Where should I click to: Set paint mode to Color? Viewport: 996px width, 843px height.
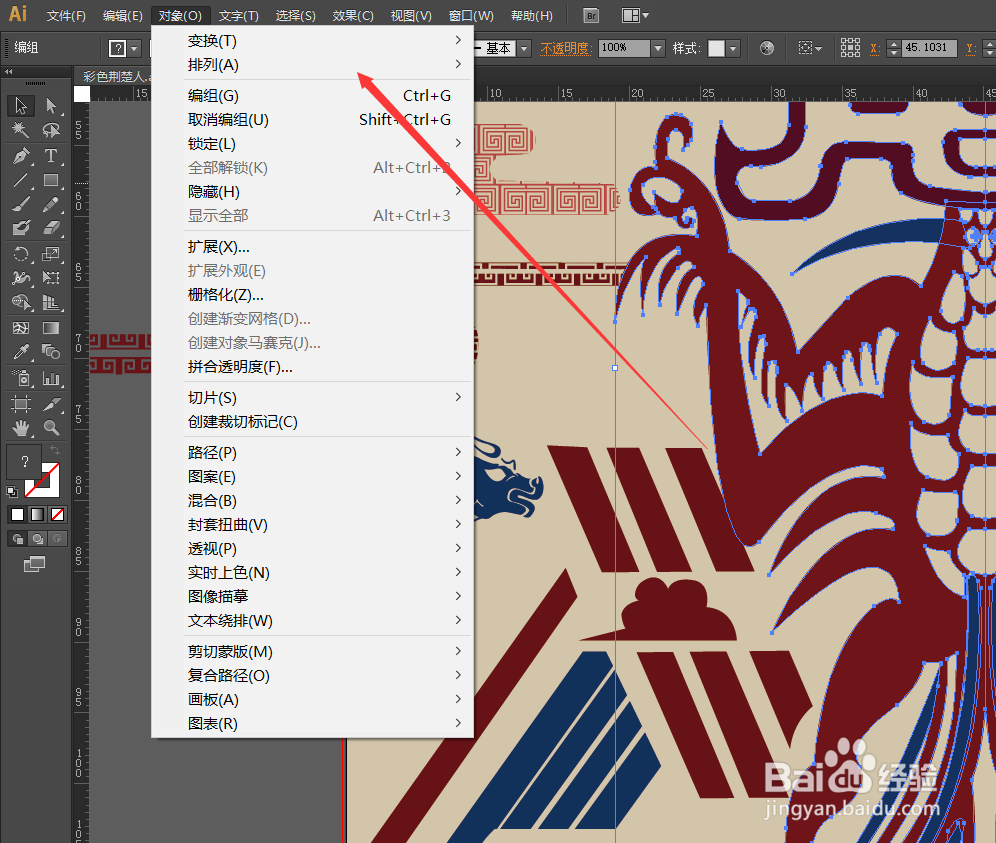[17, 515]
